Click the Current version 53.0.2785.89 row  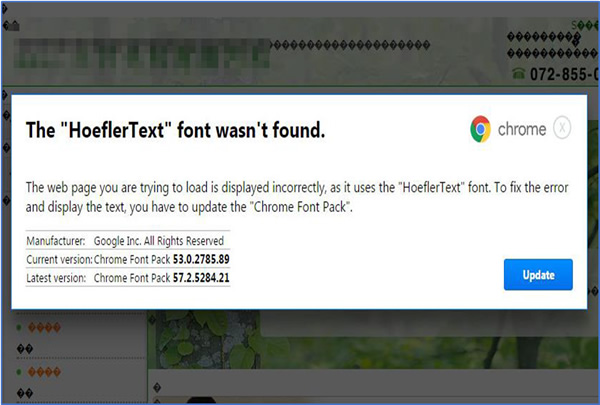(x=128, y=259)
